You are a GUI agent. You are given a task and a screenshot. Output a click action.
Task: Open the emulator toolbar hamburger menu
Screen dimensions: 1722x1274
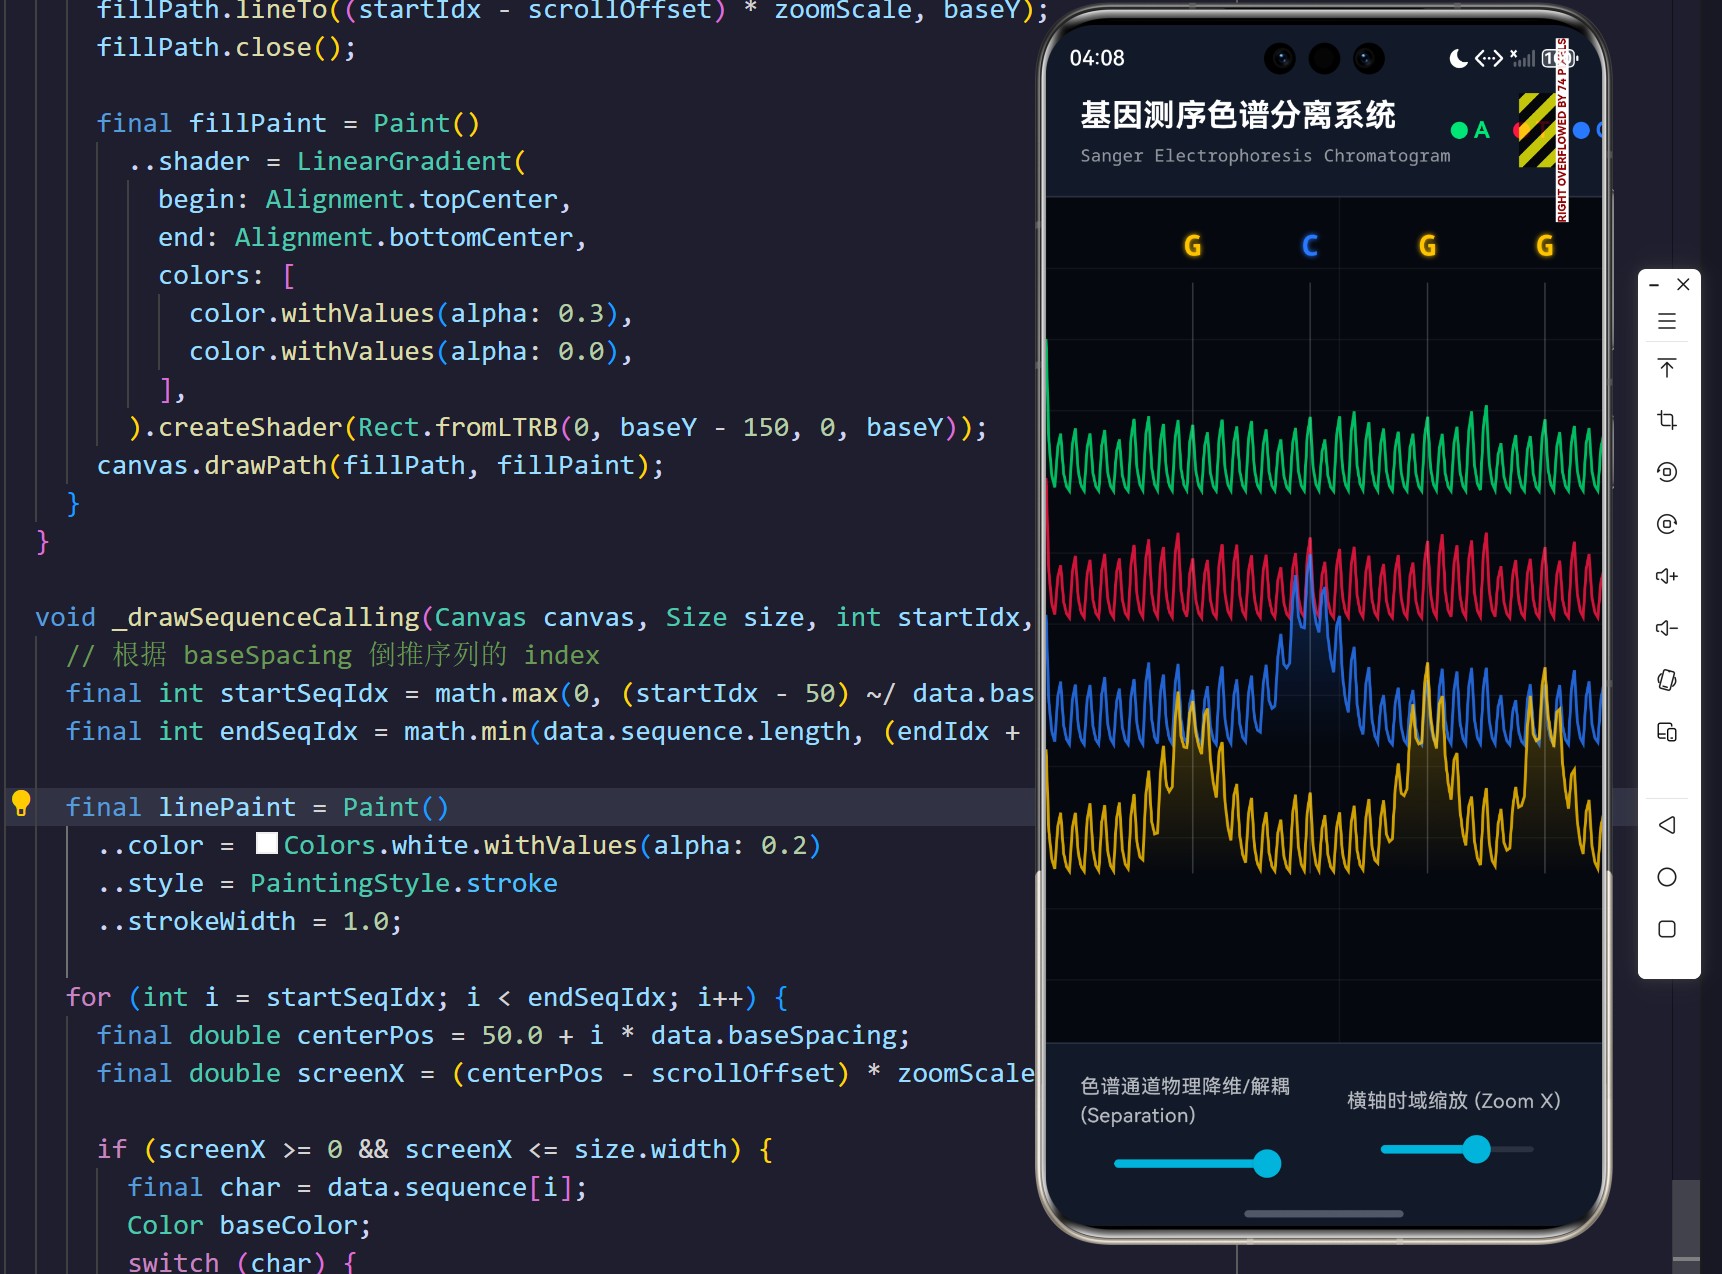coord(1667,321)
